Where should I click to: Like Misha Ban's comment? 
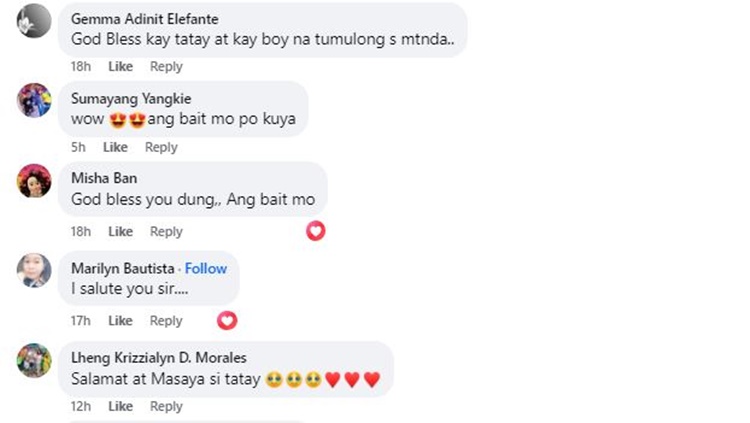click(121, 232)
